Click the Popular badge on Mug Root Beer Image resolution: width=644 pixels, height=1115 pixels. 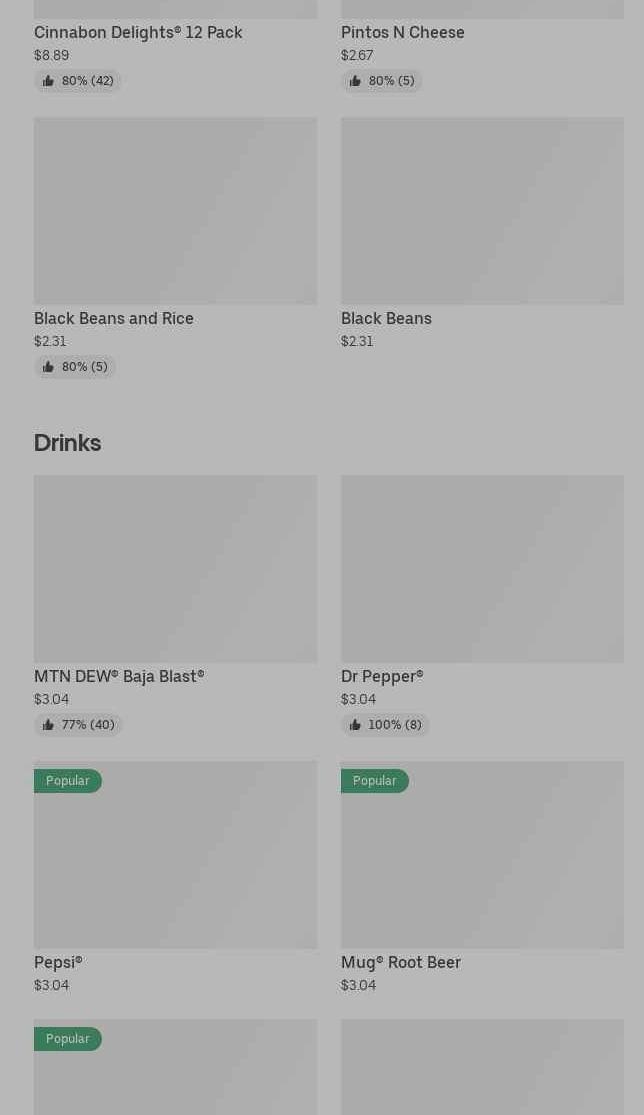pyautogui.click(x=374, y=781)
